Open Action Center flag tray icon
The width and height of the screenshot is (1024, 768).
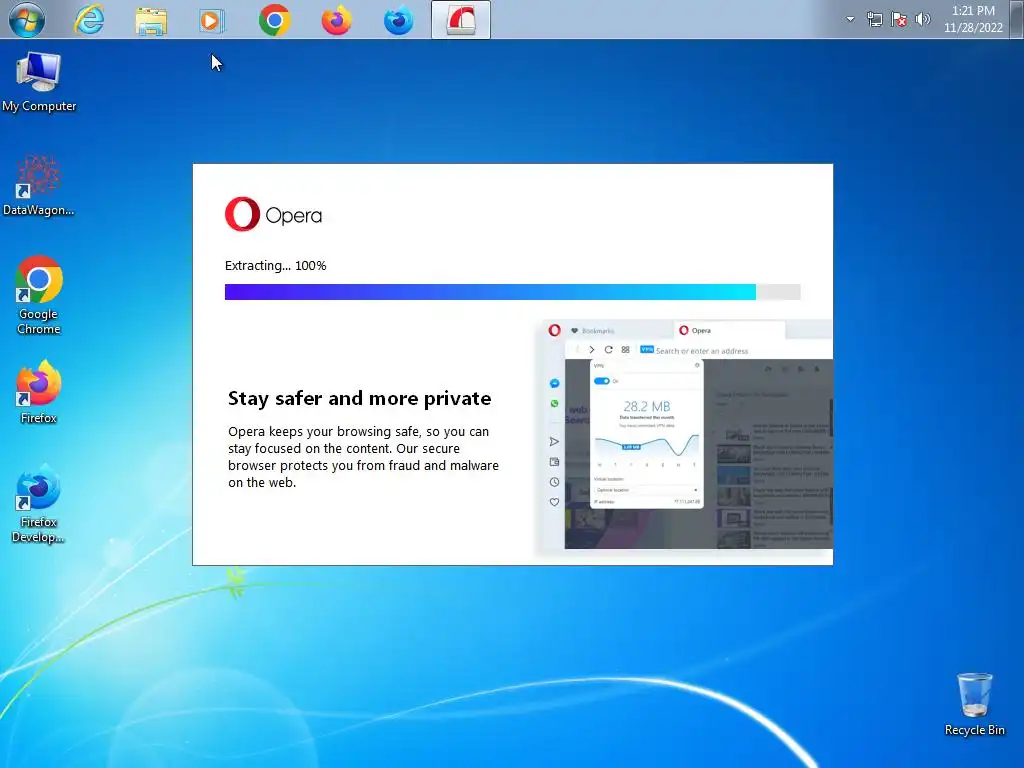pos(899,19)
